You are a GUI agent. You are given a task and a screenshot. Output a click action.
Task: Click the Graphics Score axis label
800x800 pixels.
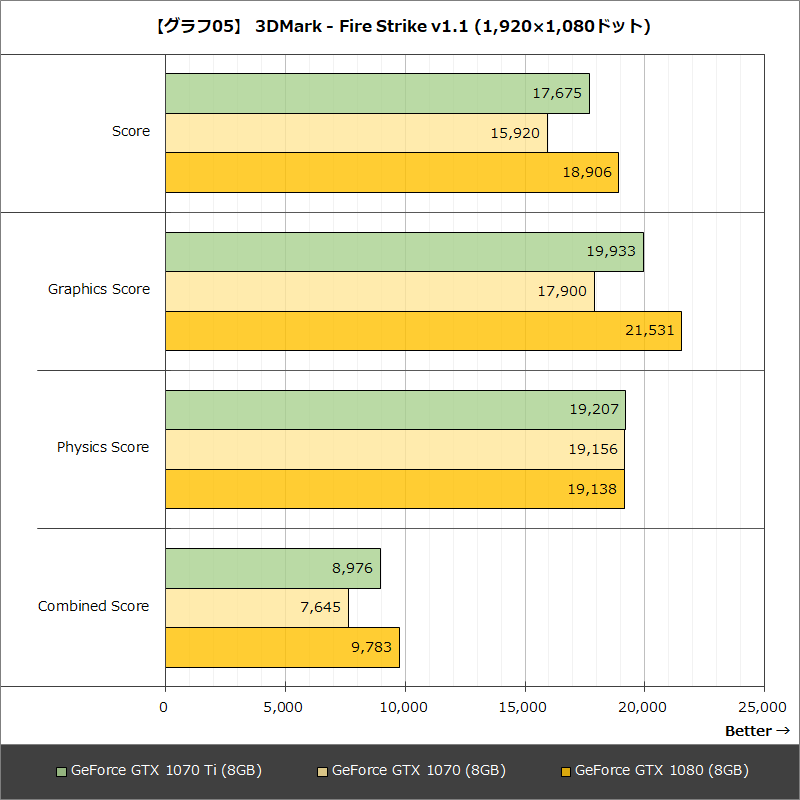[x=100, y=289]
